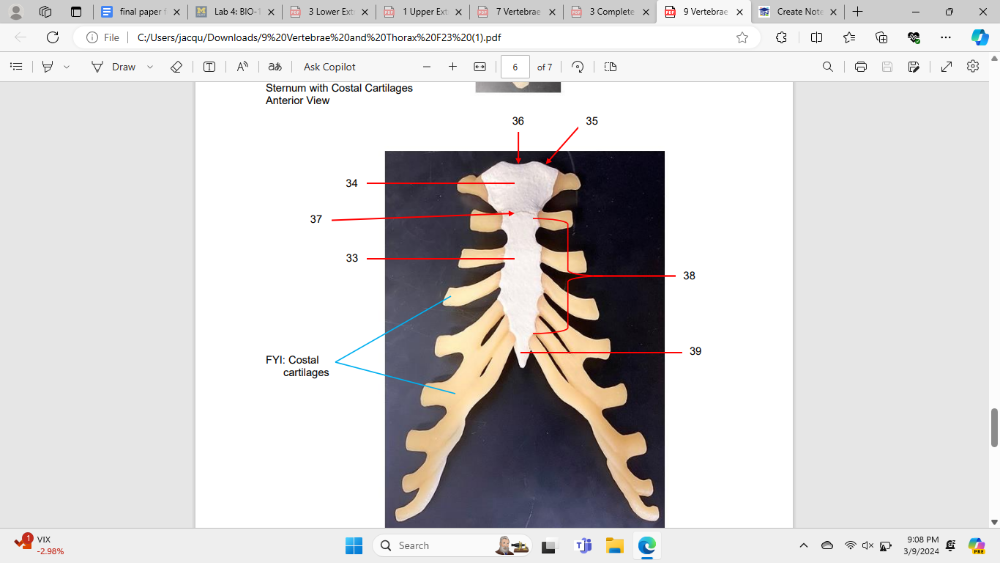Click the Rotate page icon

coord(577,67)
